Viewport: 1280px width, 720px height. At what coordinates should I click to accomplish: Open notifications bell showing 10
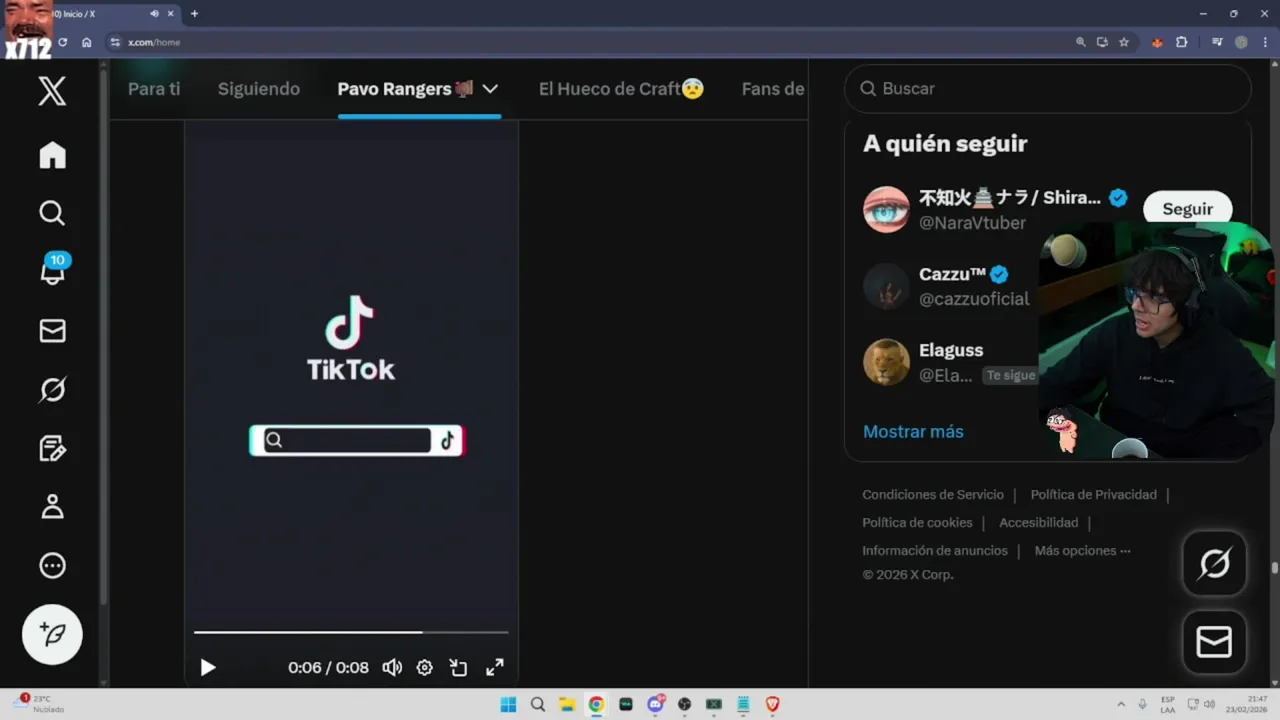pyautogui.click(x=53, y=271)
